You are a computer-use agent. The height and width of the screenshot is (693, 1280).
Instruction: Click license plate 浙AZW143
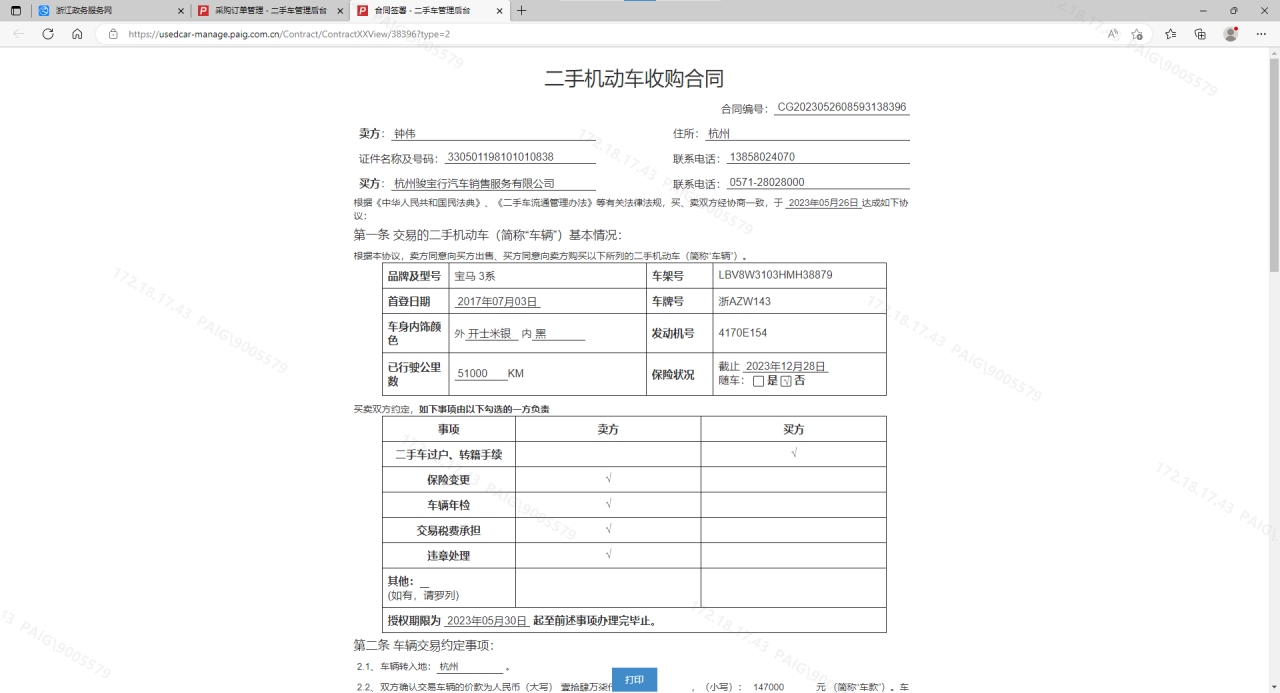(x=744, y=301)
